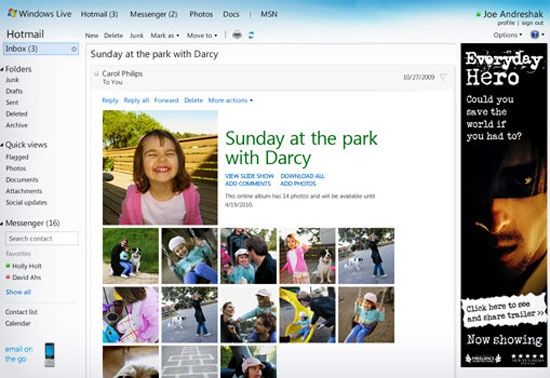Go to Photos in top navigation
The image size is (550, 378).
point(201,14)
